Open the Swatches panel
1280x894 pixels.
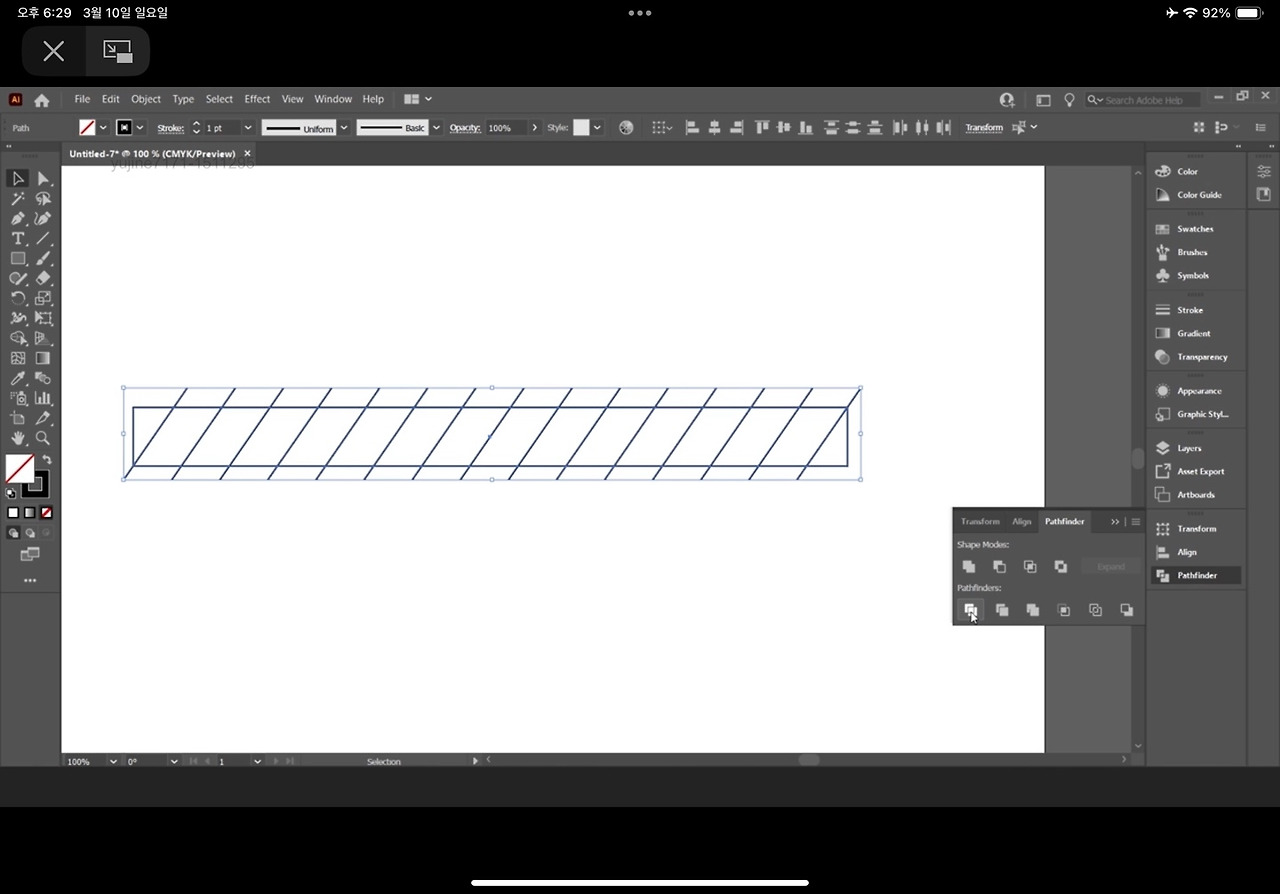1196,229
